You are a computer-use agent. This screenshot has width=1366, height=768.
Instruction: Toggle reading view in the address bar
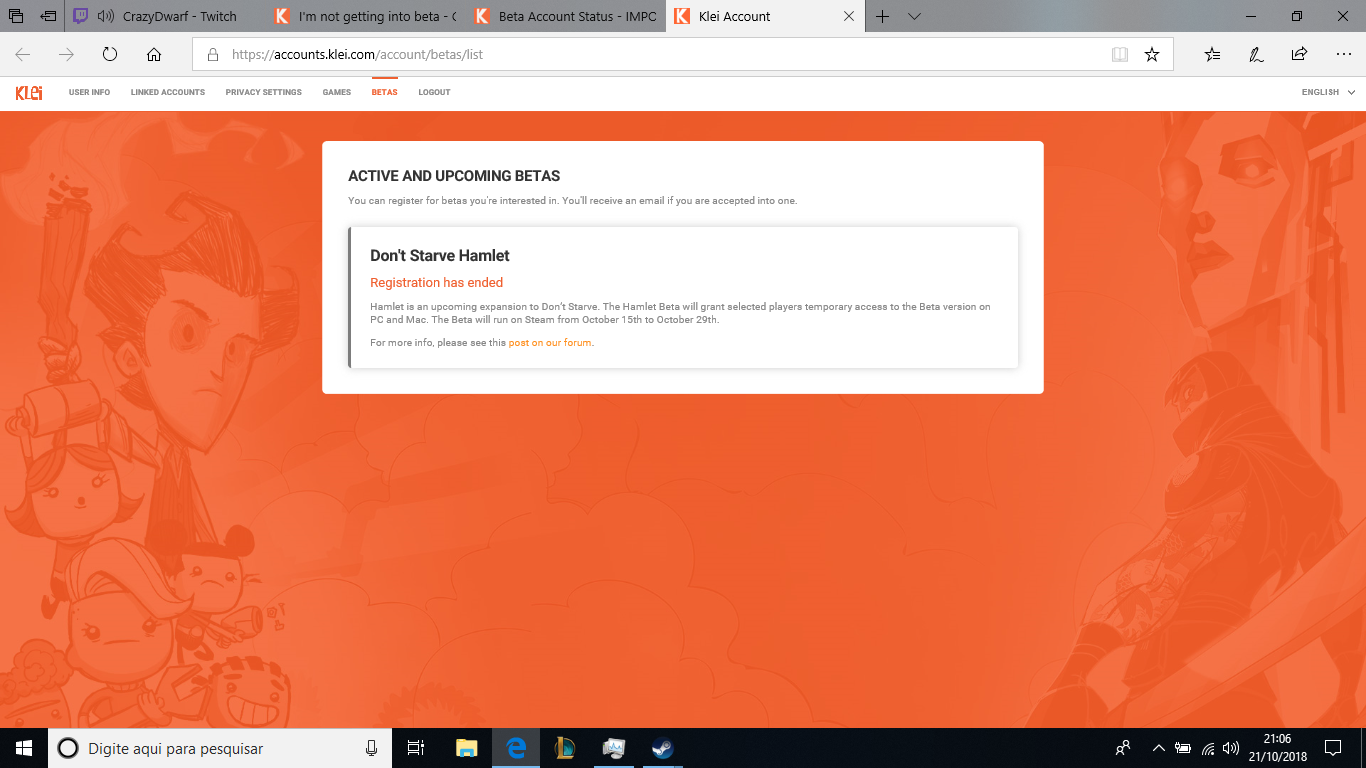(x=1120, y=55)
